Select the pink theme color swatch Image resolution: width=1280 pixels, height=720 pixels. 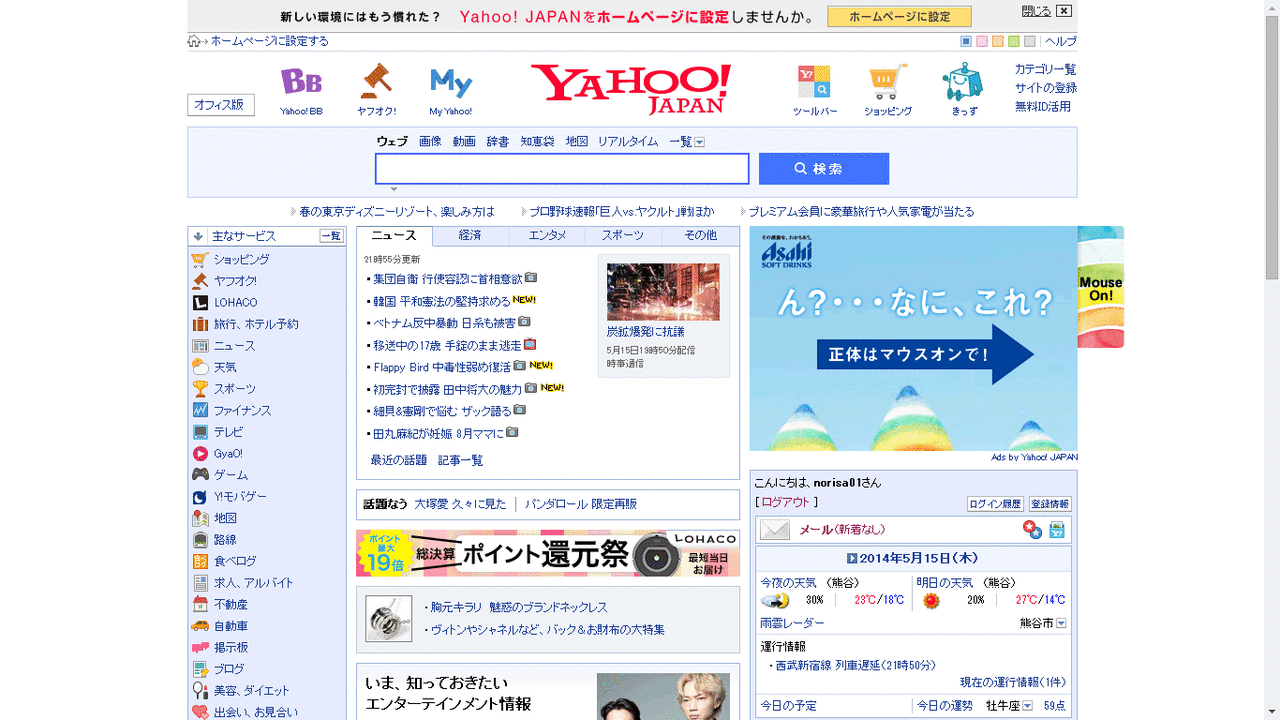point(982,41)
